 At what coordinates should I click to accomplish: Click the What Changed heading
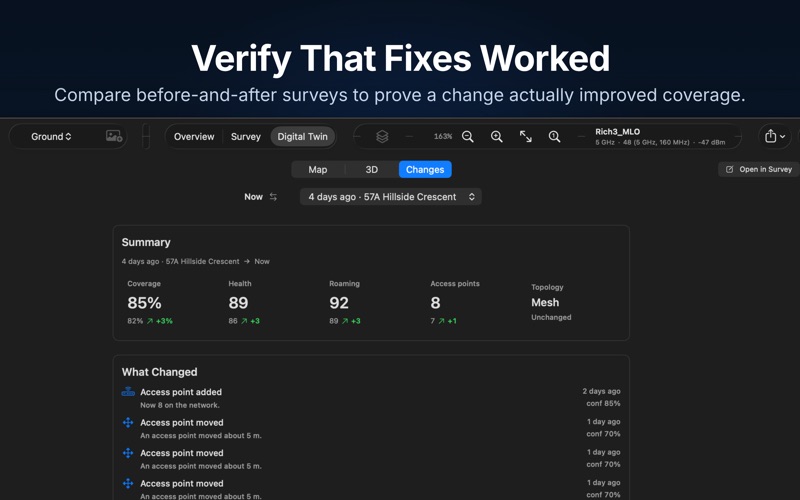pyautogui.click(x=159, y=372)
